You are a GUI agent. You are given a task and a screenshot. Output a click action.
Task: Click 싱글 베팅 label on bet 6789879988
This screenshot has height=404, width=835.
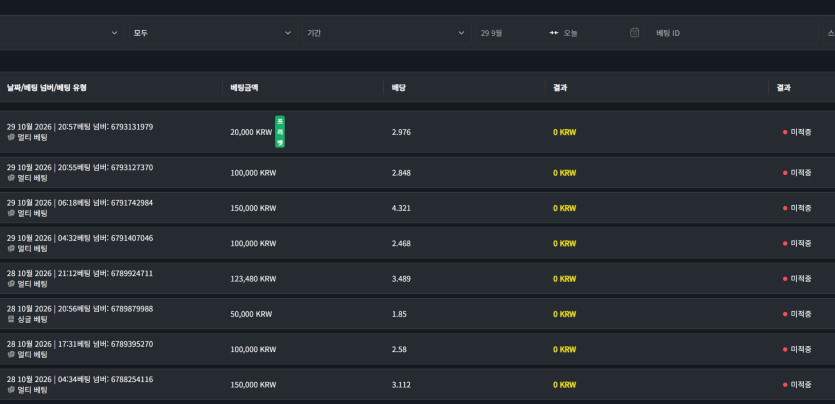click(32, 319)
